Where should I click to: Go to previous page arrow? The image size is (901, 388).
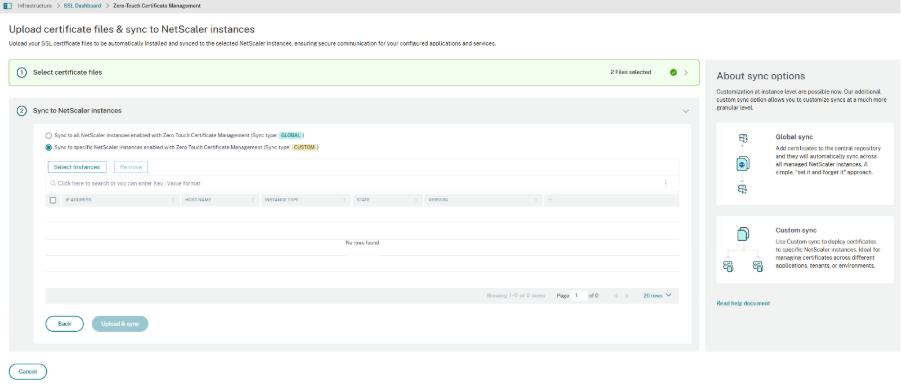(615, 295)
